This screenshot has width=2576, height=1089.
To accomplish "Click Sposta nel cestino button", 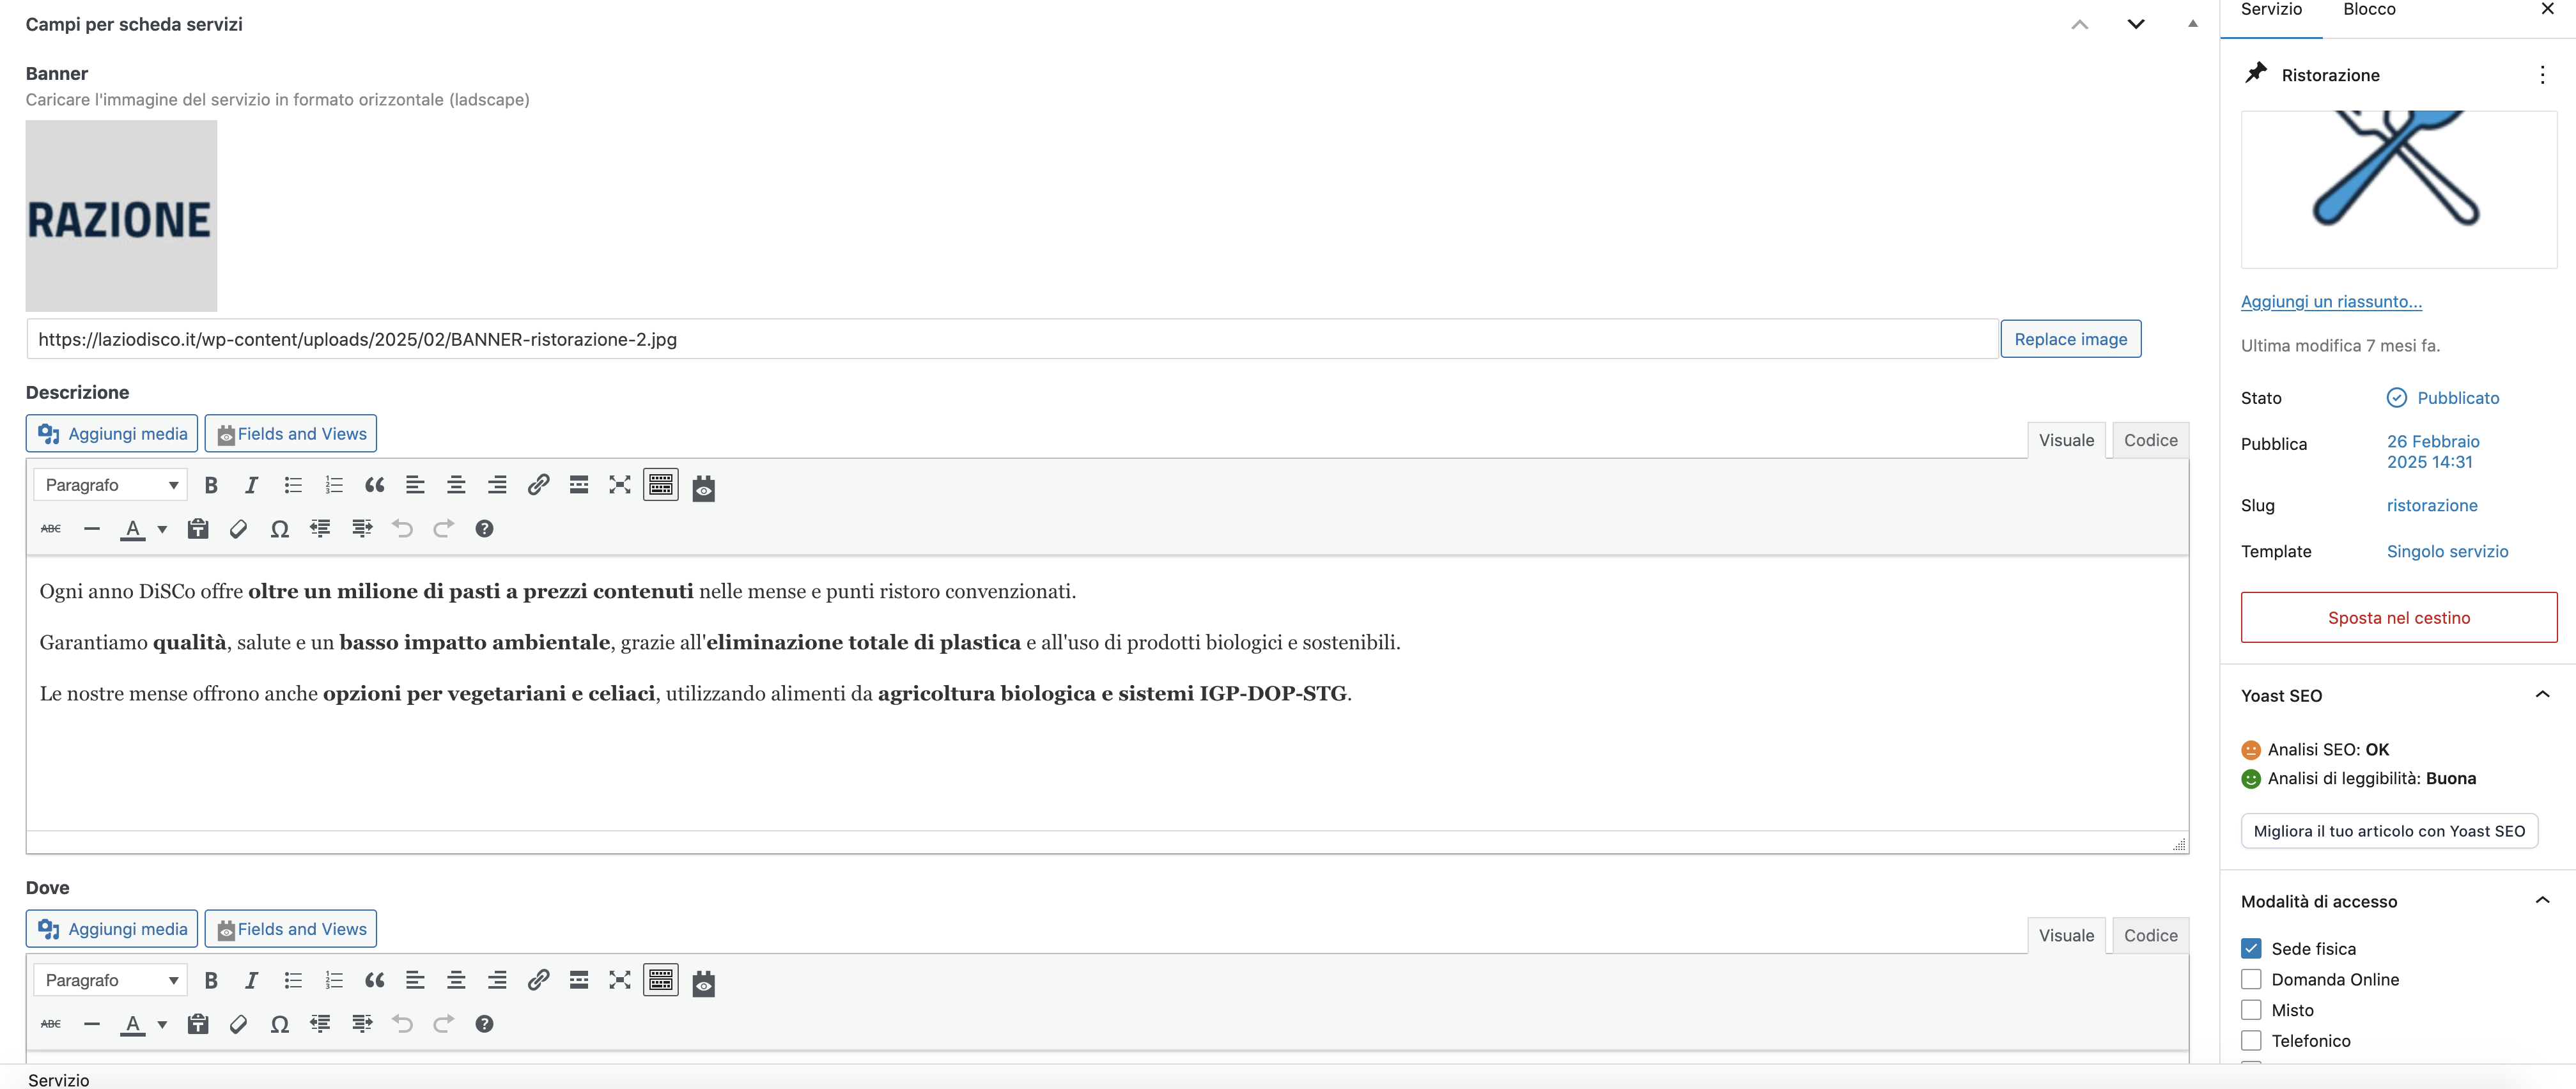I will point(2398,618).
